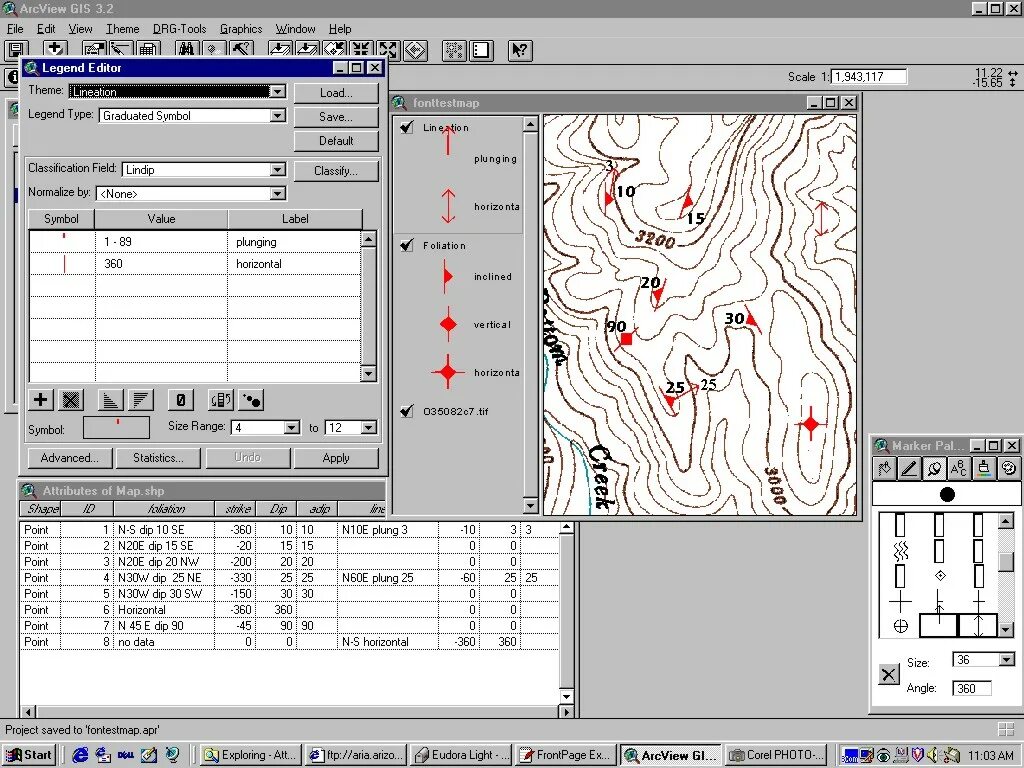Click the Delete Class X icon

point(71,400)
